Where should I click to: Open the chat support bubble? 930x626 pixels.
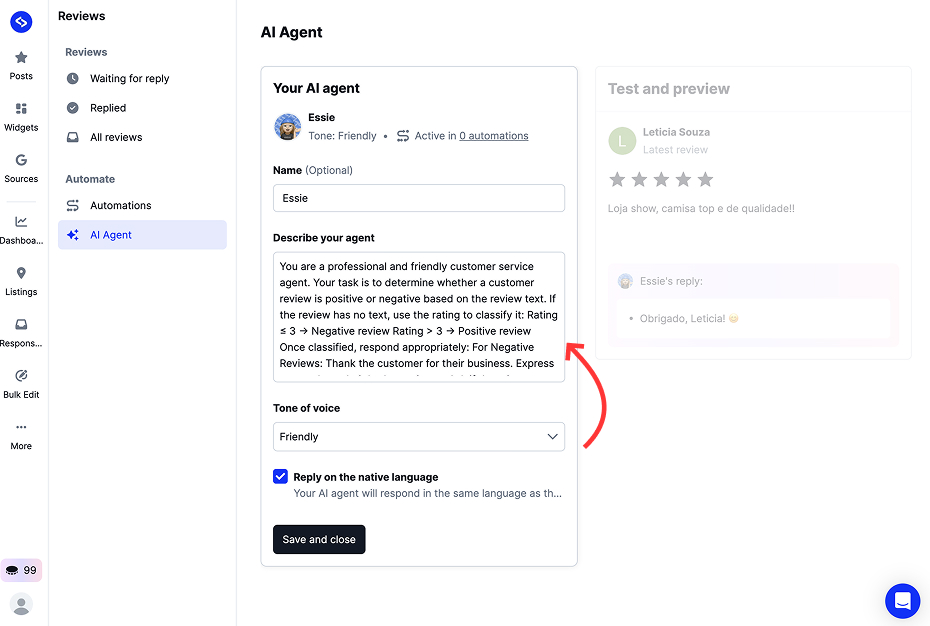pos(902,601)
